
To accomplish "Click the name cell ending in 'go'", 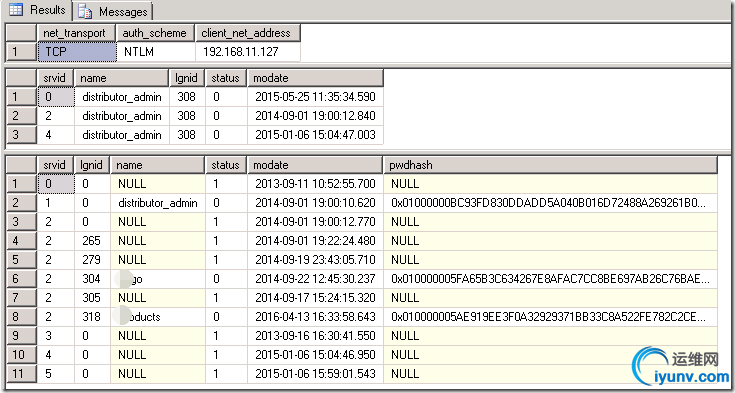I will tap(158, 279).
